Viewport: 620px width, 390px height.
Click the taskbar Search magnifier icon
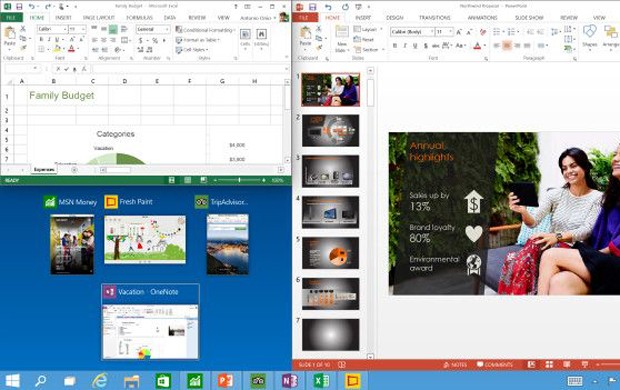[x=40, y=381]
